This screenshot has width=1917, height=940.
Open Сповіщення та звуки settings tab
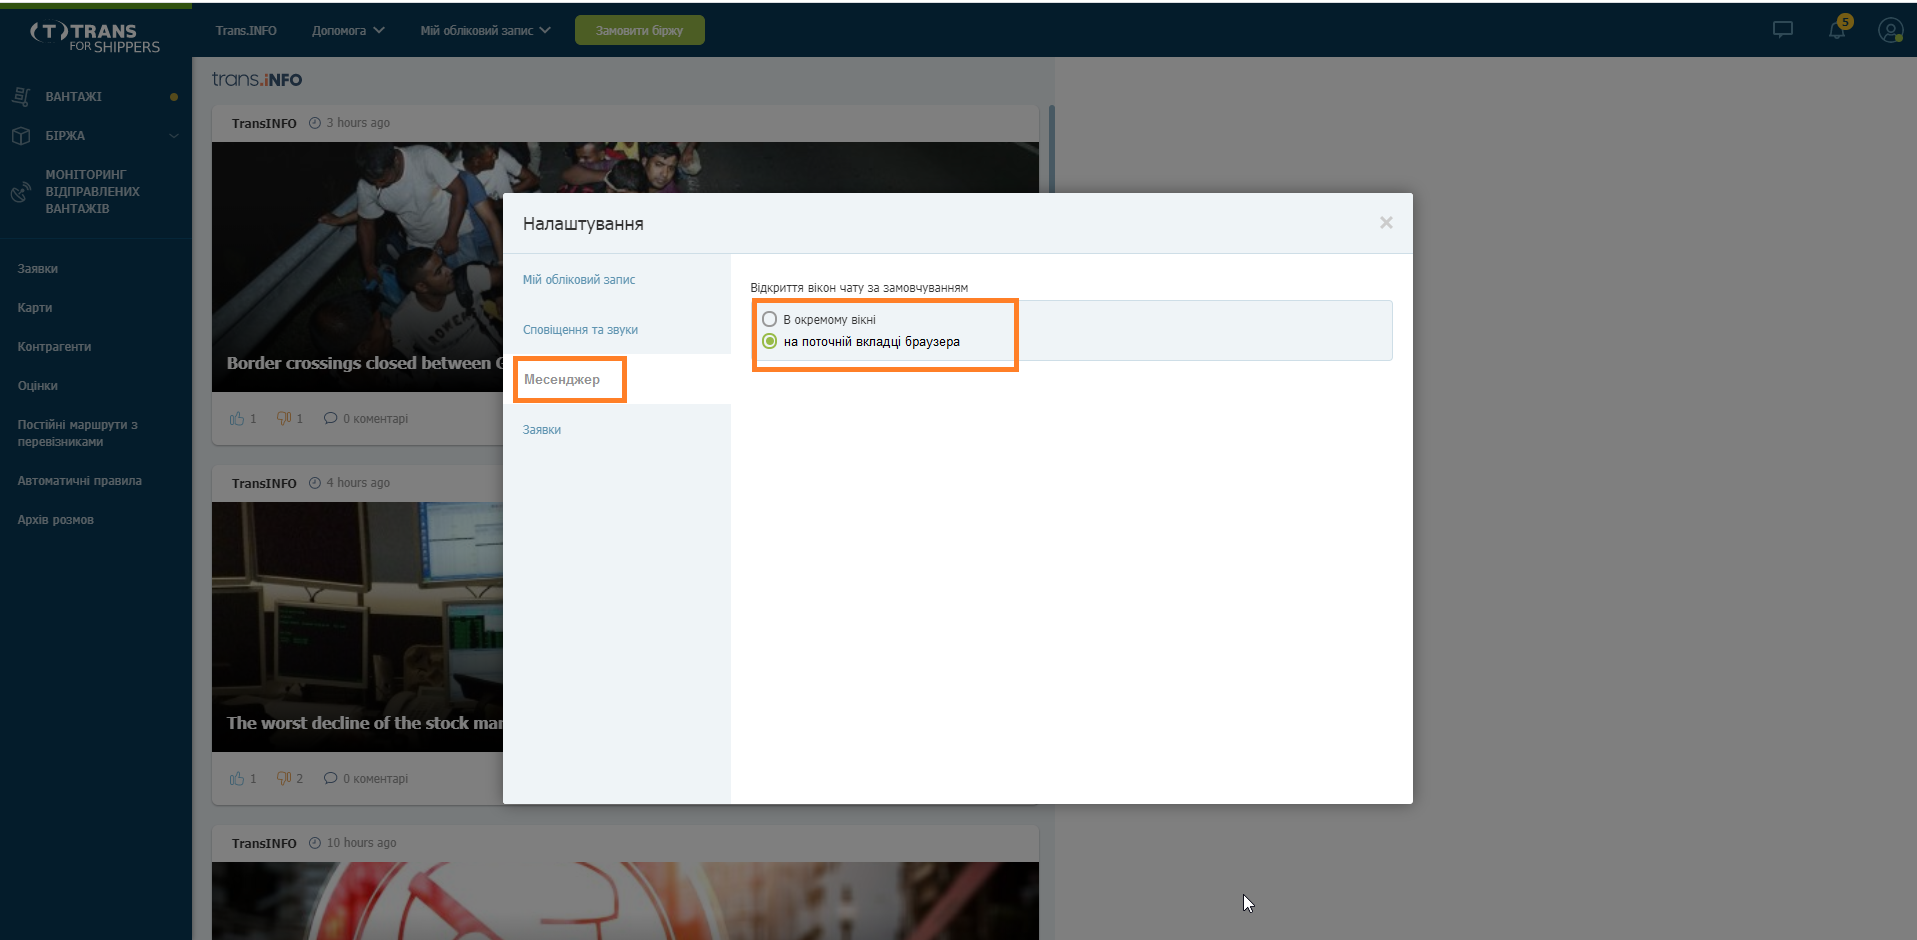pyautogui.click(x=580, y=330)
